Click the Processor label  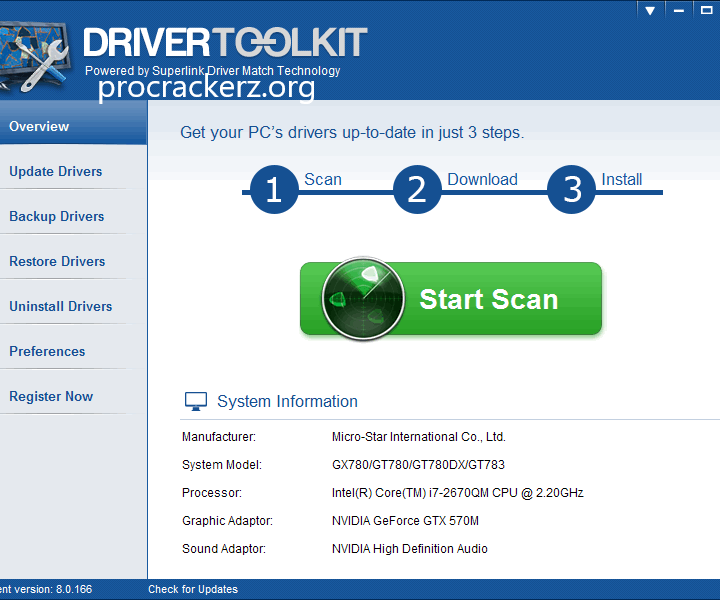[212, 493]
